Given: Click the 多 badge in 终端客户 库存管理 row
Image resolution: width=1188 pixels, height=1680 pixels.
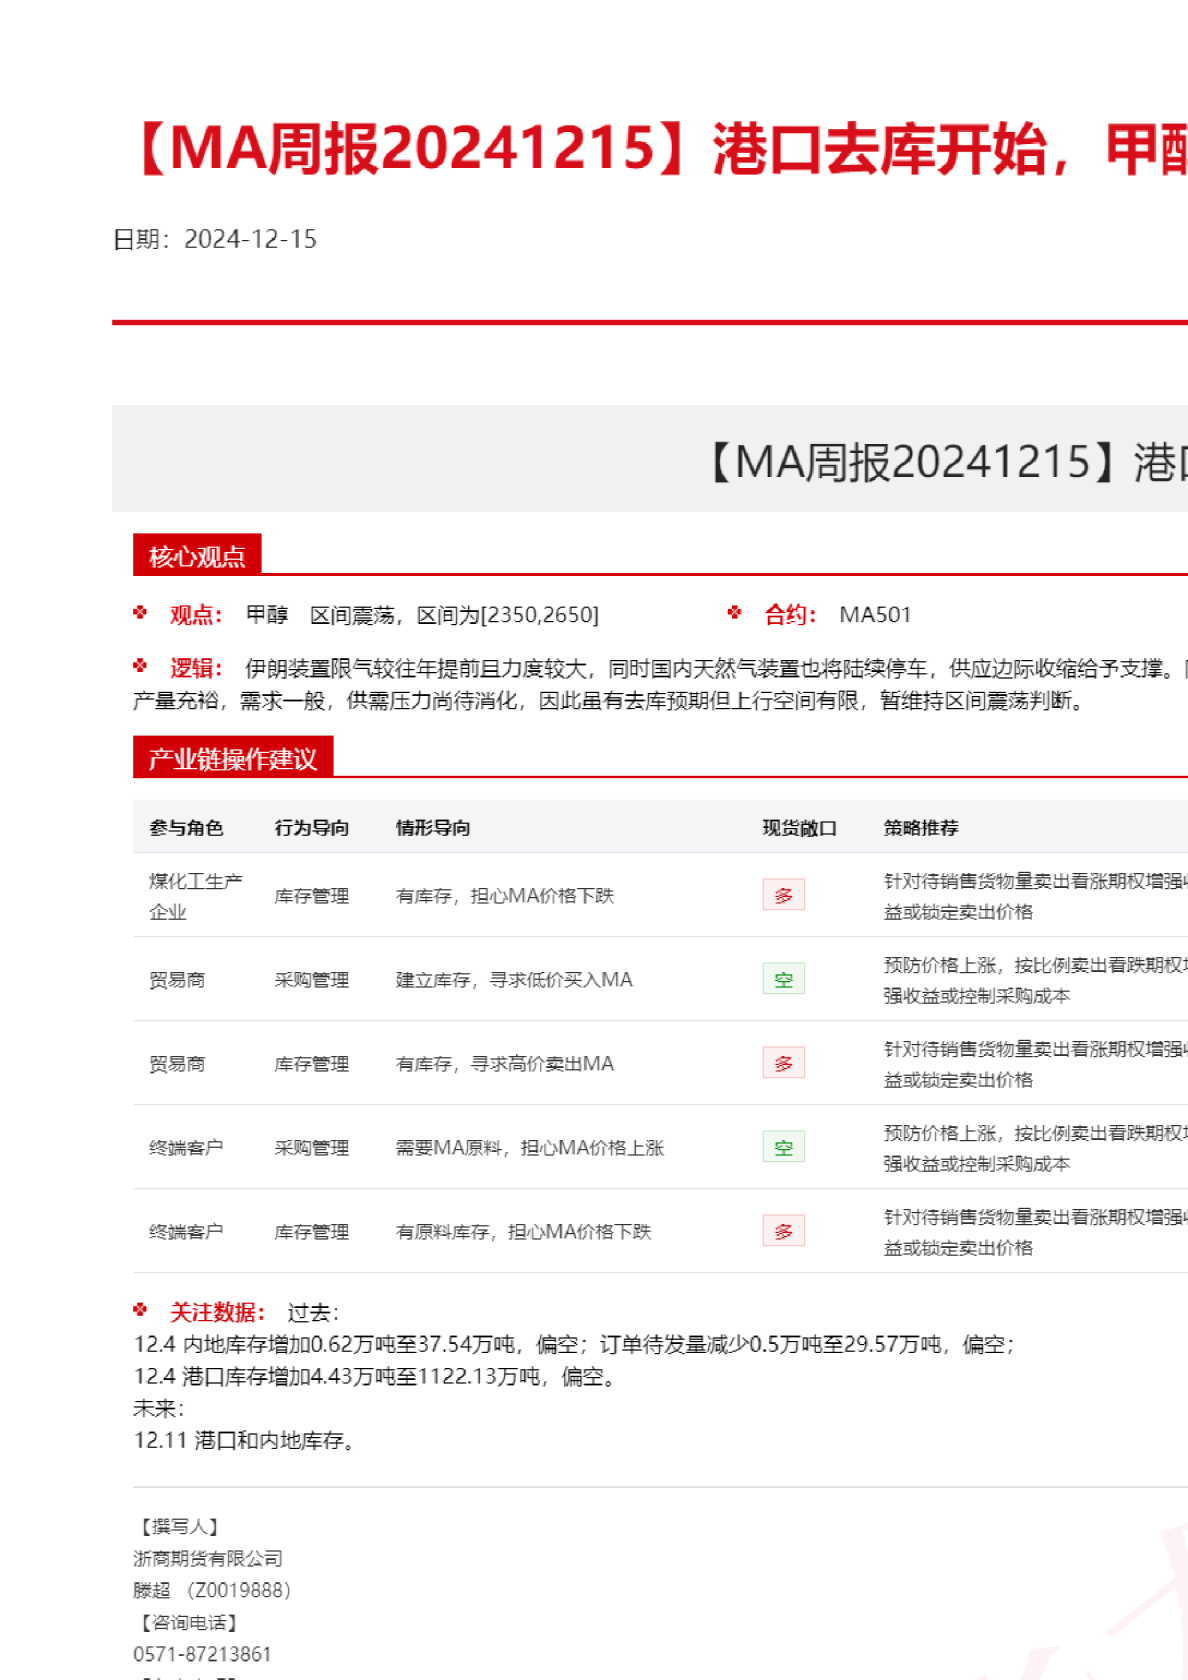Looking at the screenshot, I should tap(783, 1231).
